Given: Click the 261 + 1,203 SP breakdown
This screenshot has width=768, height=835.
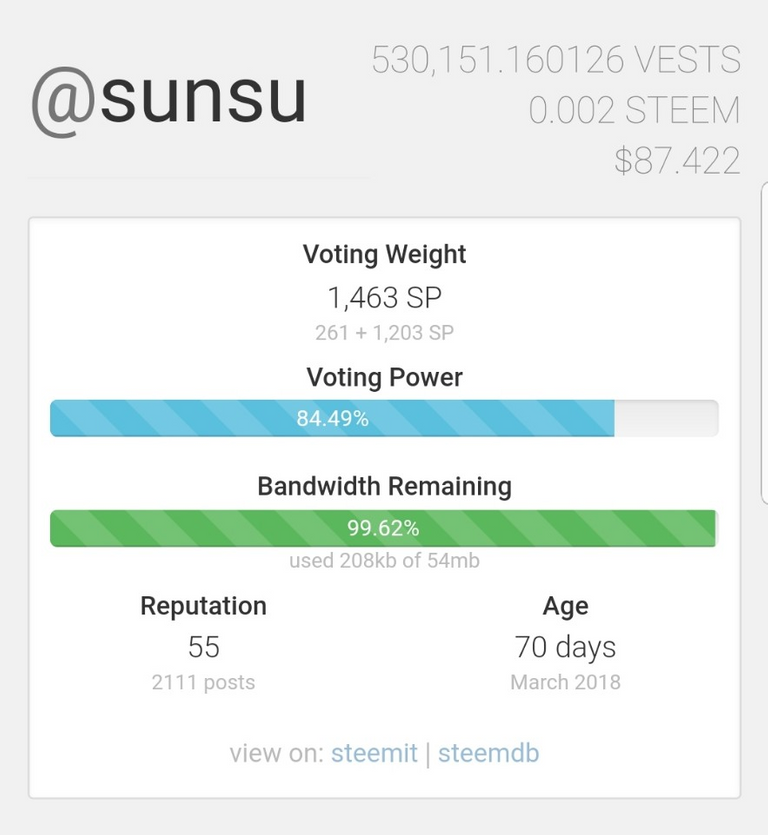Looking at the screenshot, I should [x=384, y=333].
